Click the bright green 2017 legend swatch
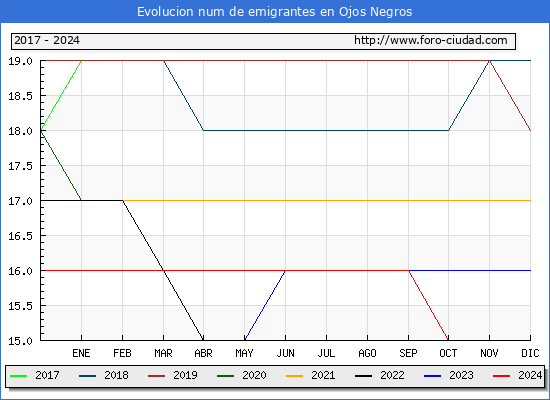Image resolution: width=550 pixels, height=400 pixels. (18, 376)
